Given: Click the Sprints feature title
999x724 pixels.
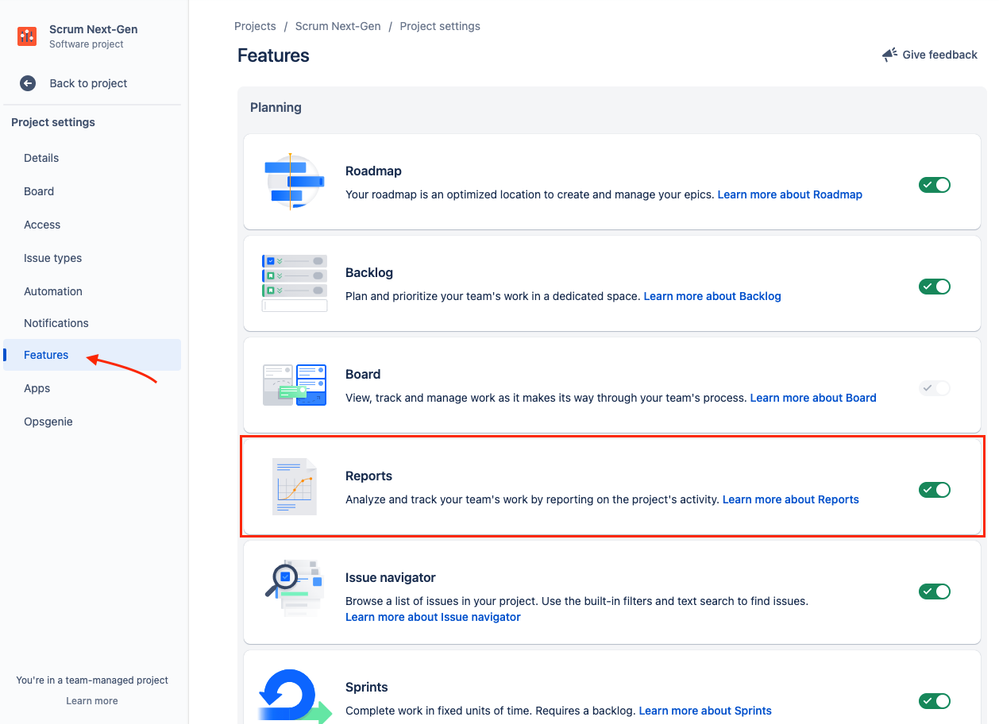Looking at the screenshot, I should [366, 687].
